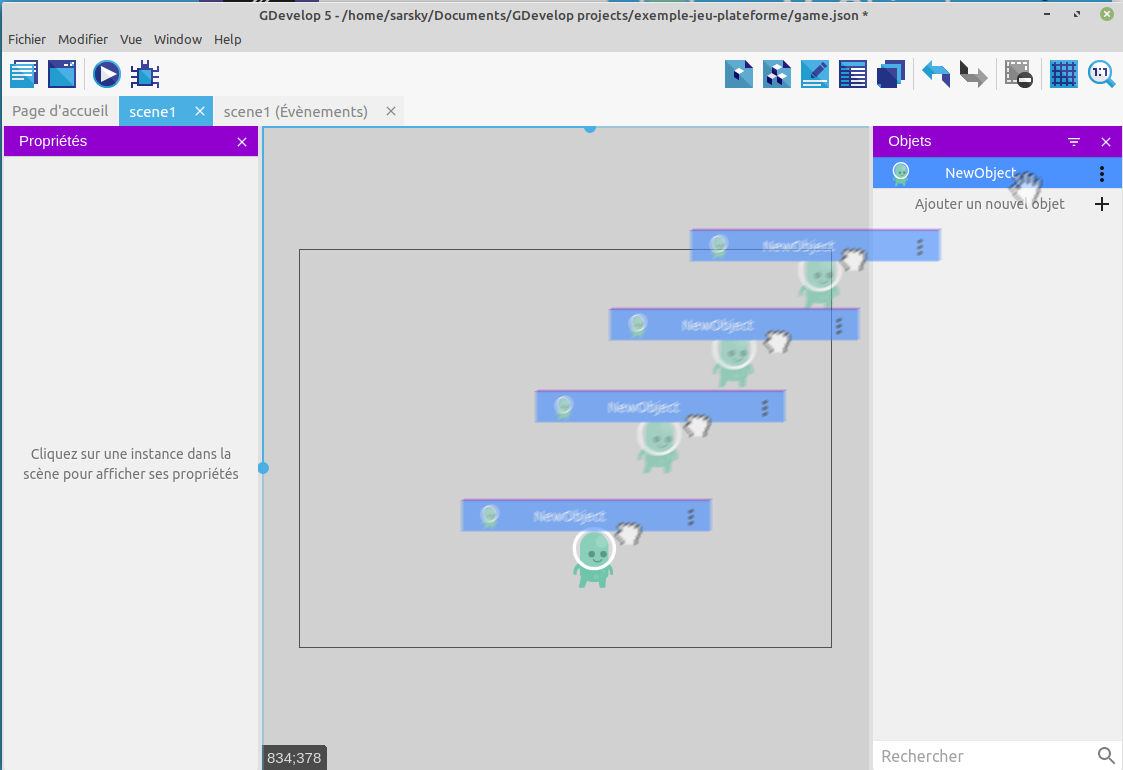Start the debugger bug icon
The height and width of the screenshot is (770, 1123).
coord(146,75)
